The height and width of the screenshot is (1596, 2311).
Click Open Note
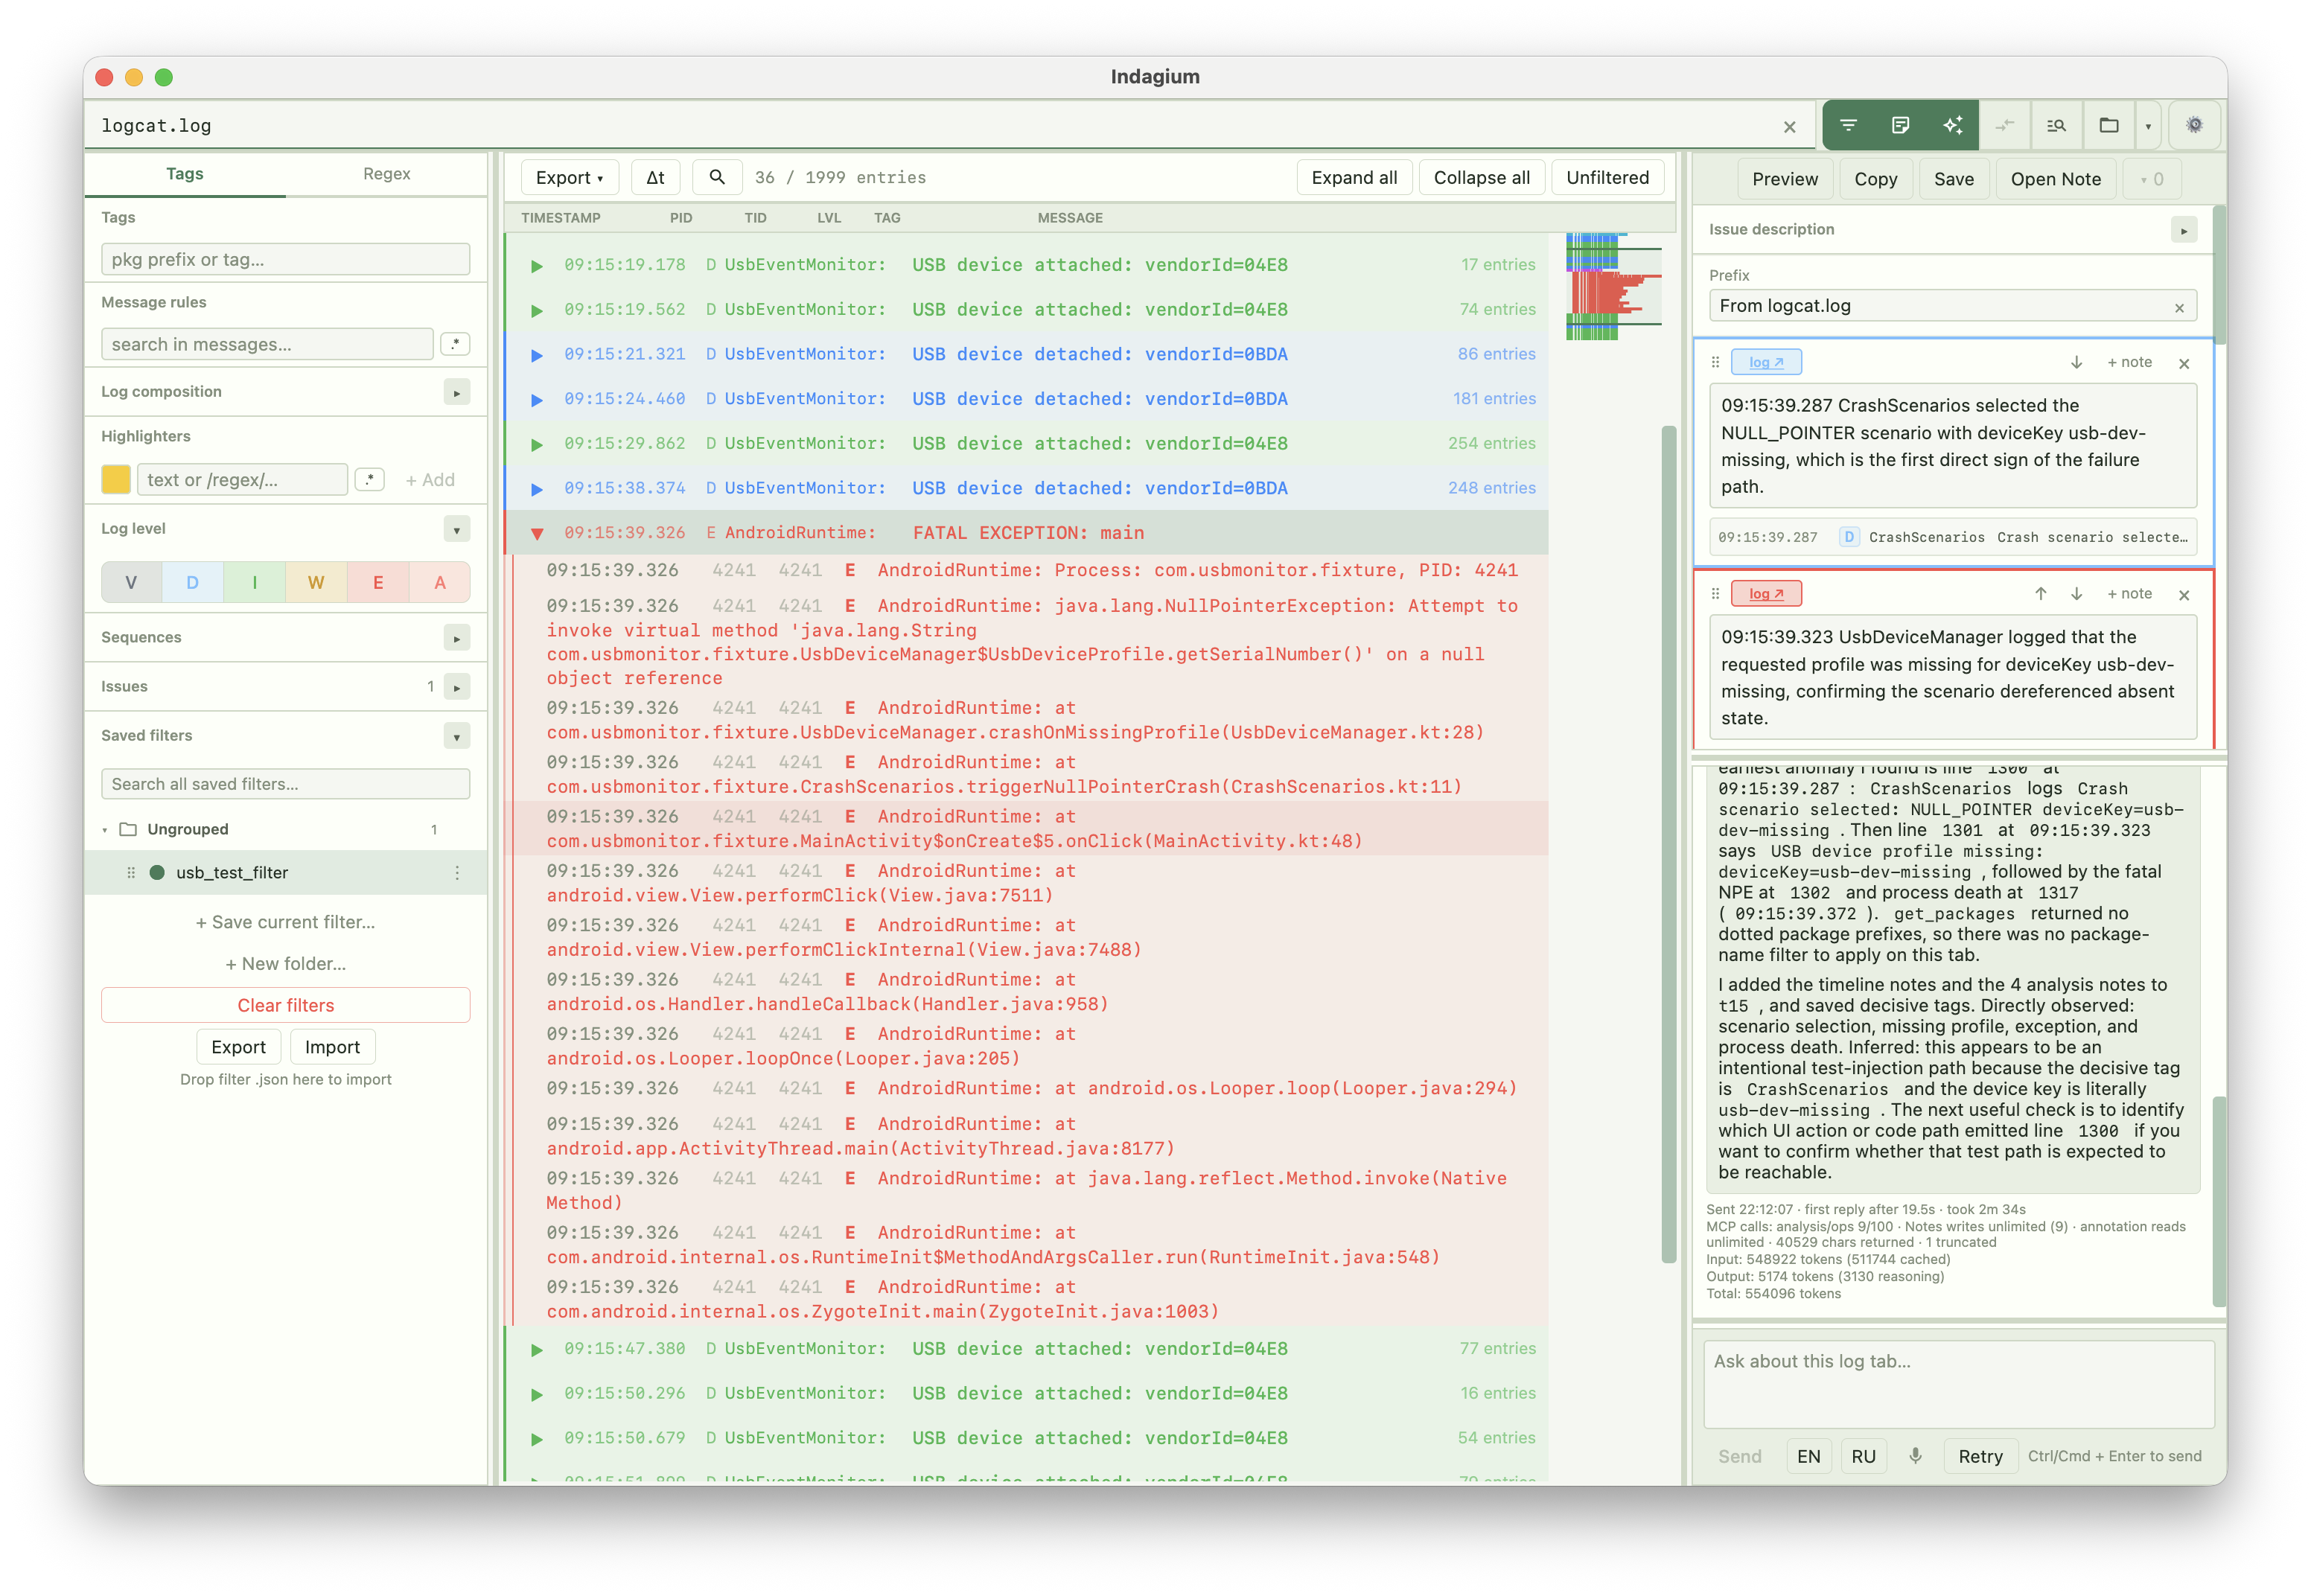2055,179
